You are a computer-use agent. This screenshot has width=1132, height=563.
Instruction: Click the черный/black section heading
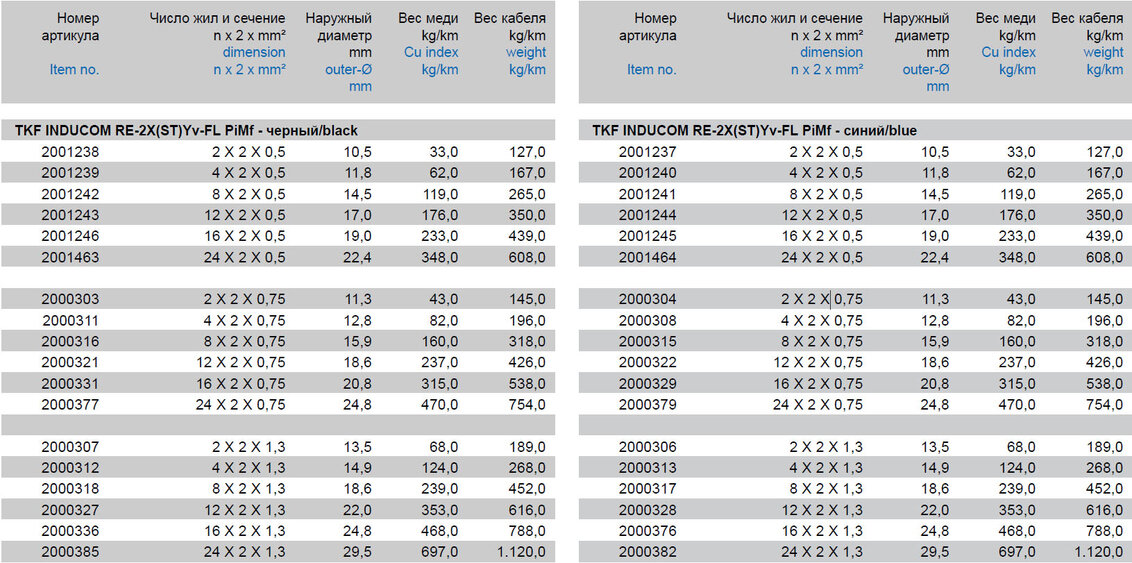point(186,131)
